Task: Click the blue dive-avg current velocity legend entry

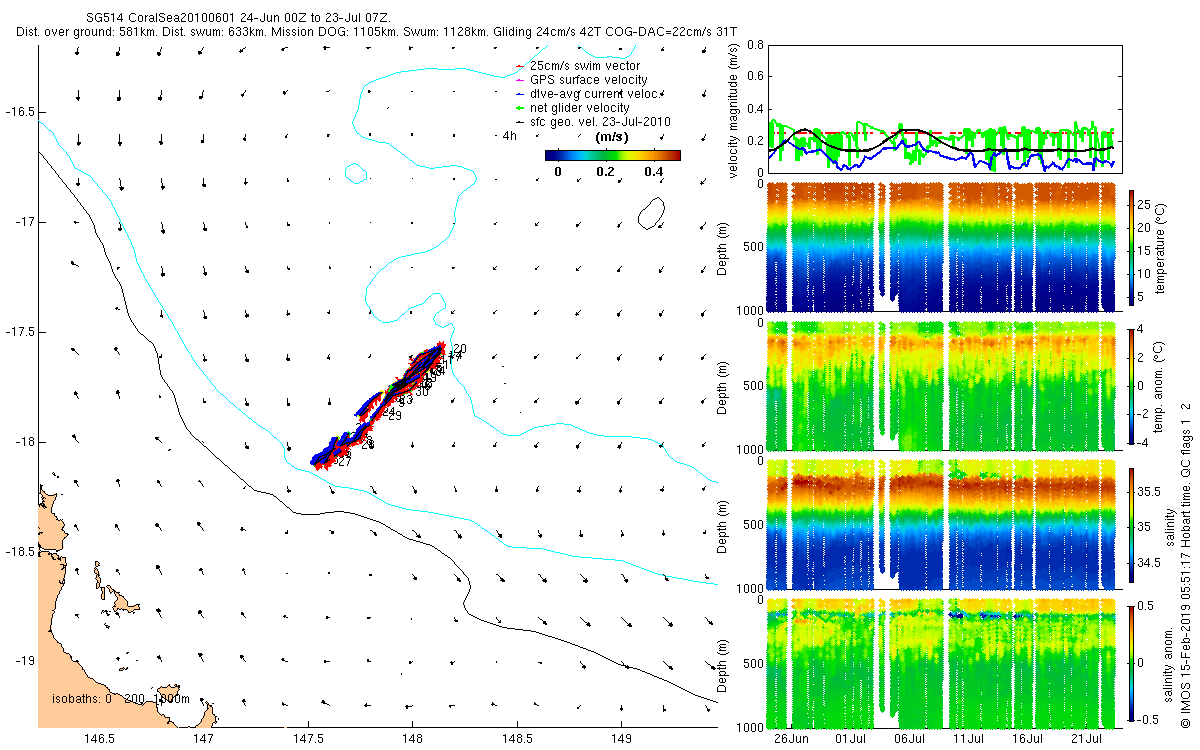Action: point(597,94)
